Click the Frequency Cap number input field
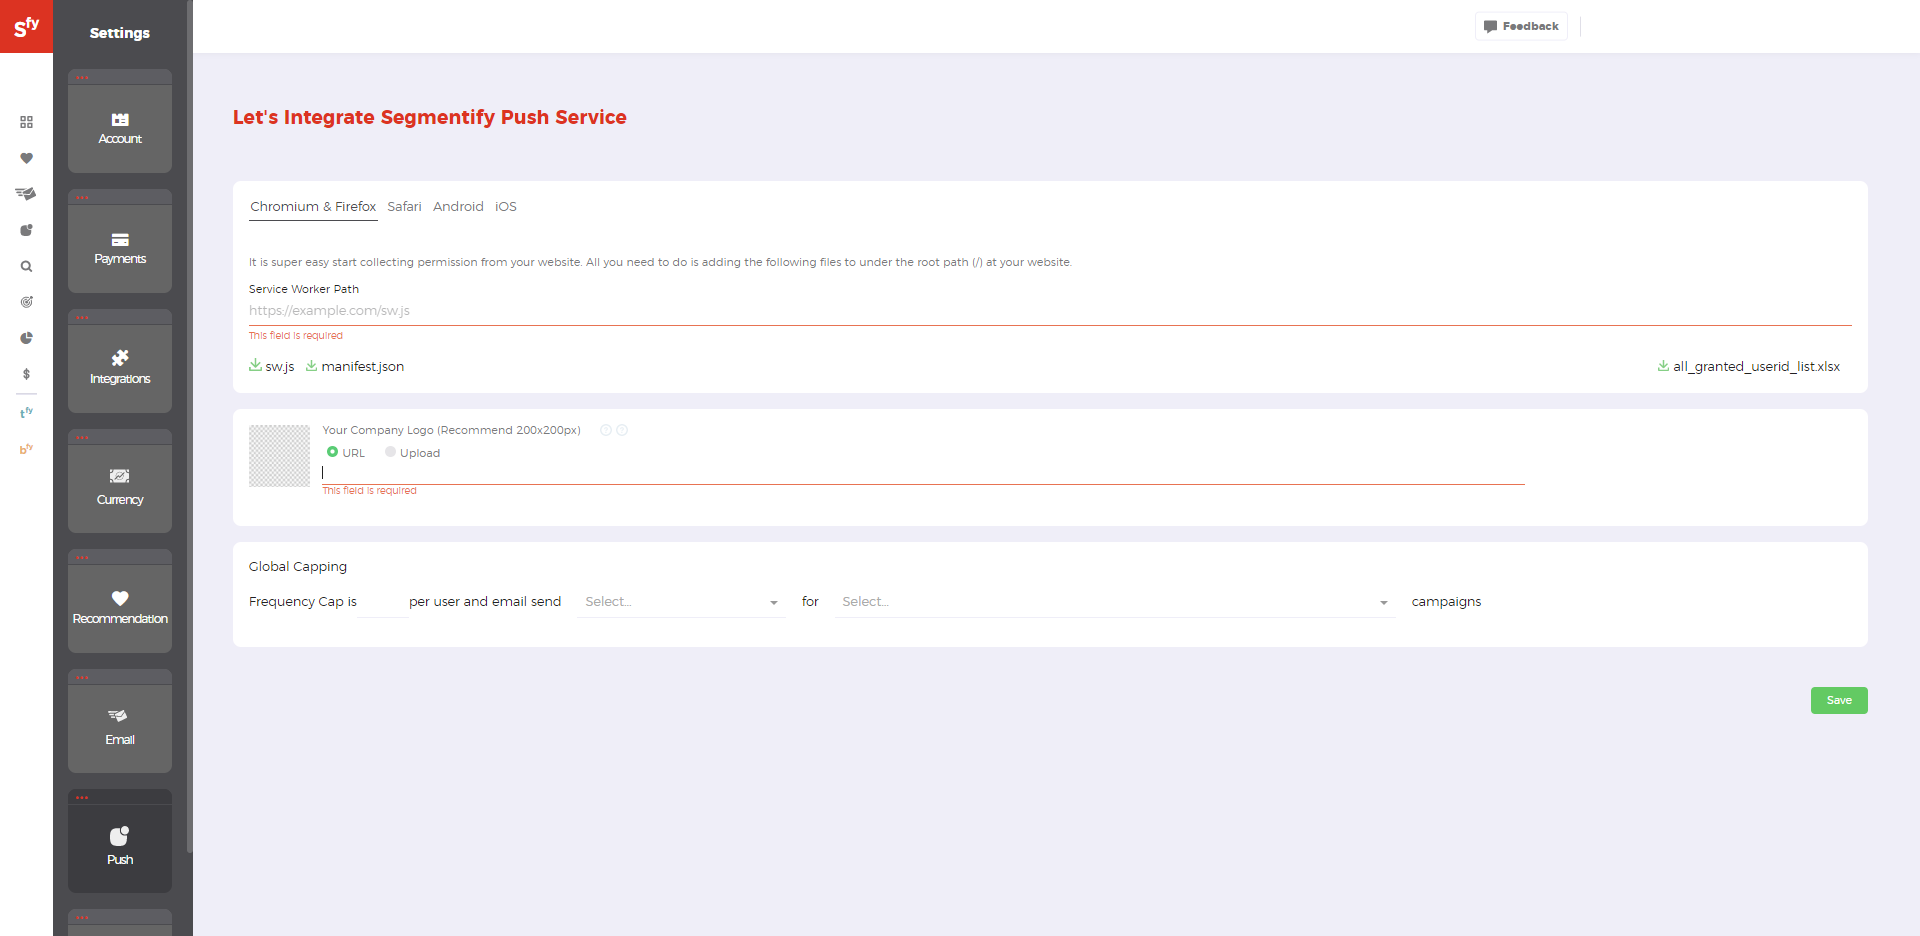This screenshot has height=936, width=1920. click(382, 602)
